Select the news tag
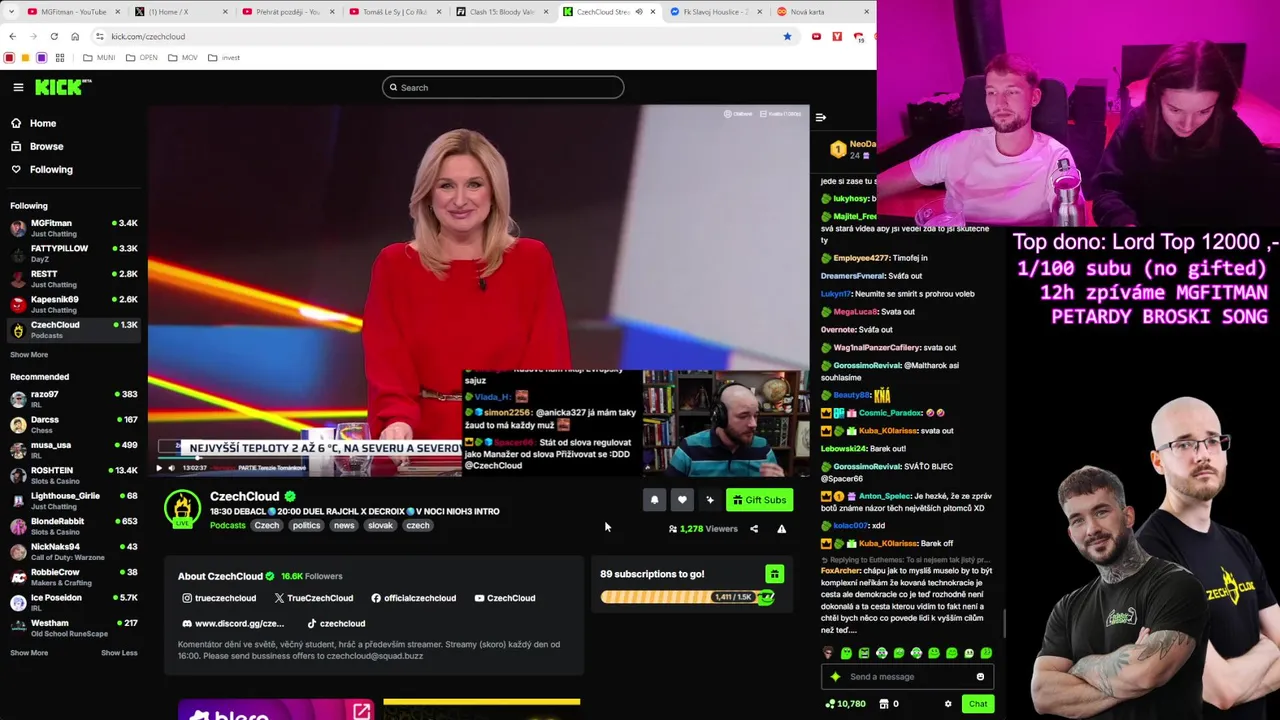This screenshot has width=1280, height=720. pos(344,525)
